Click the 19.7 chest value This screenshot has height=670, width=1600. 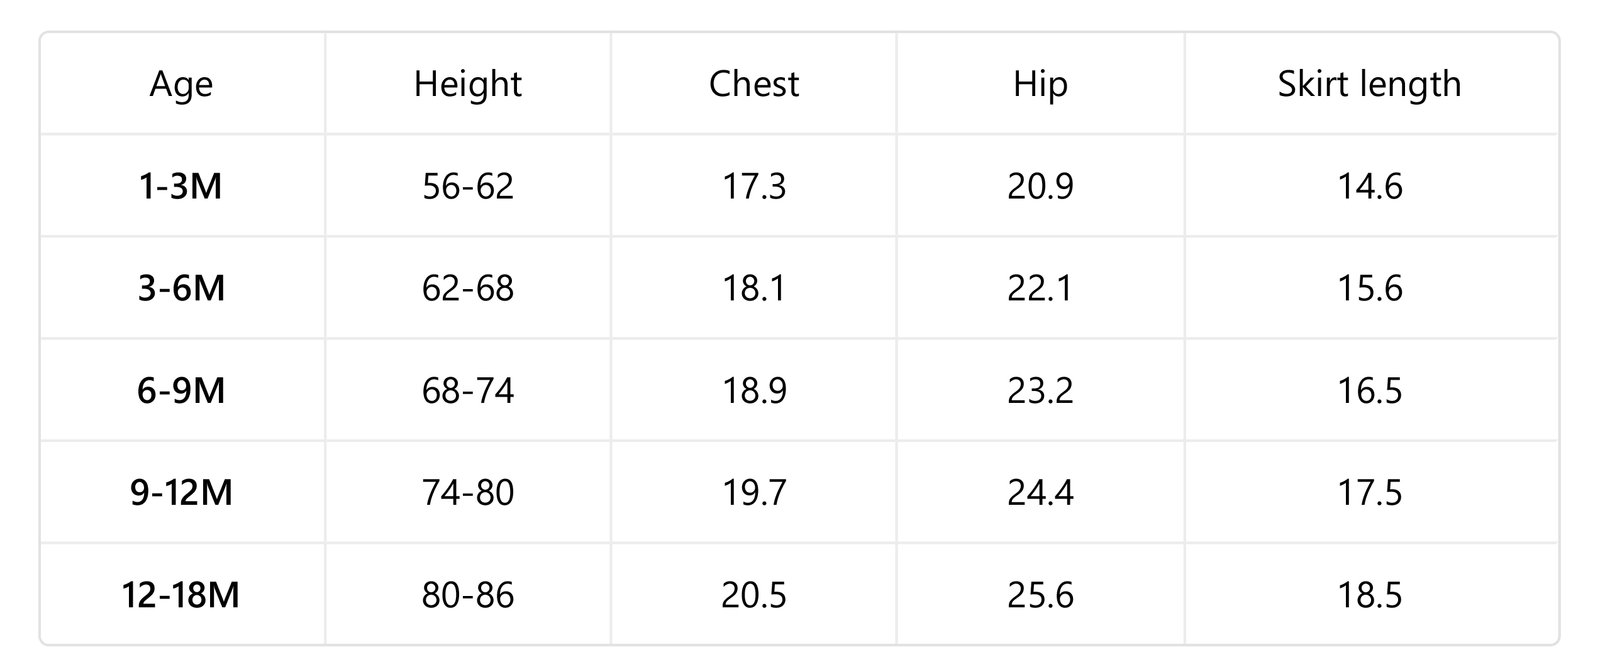point(754,493)
